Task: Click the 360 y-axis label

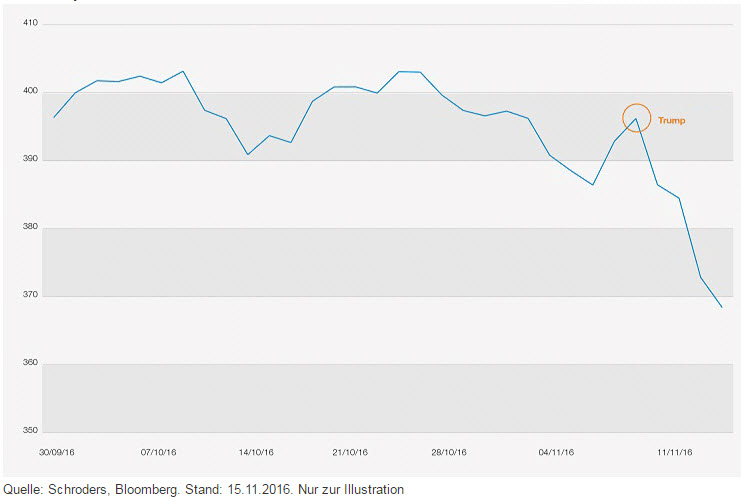Action: [x=29, y=363]
